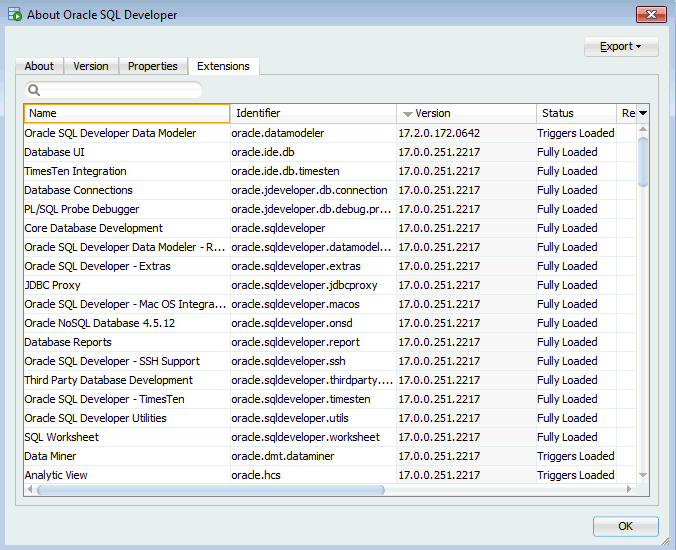Click the oracle.ide.db.timesten identifier cell

click(313, 171)
